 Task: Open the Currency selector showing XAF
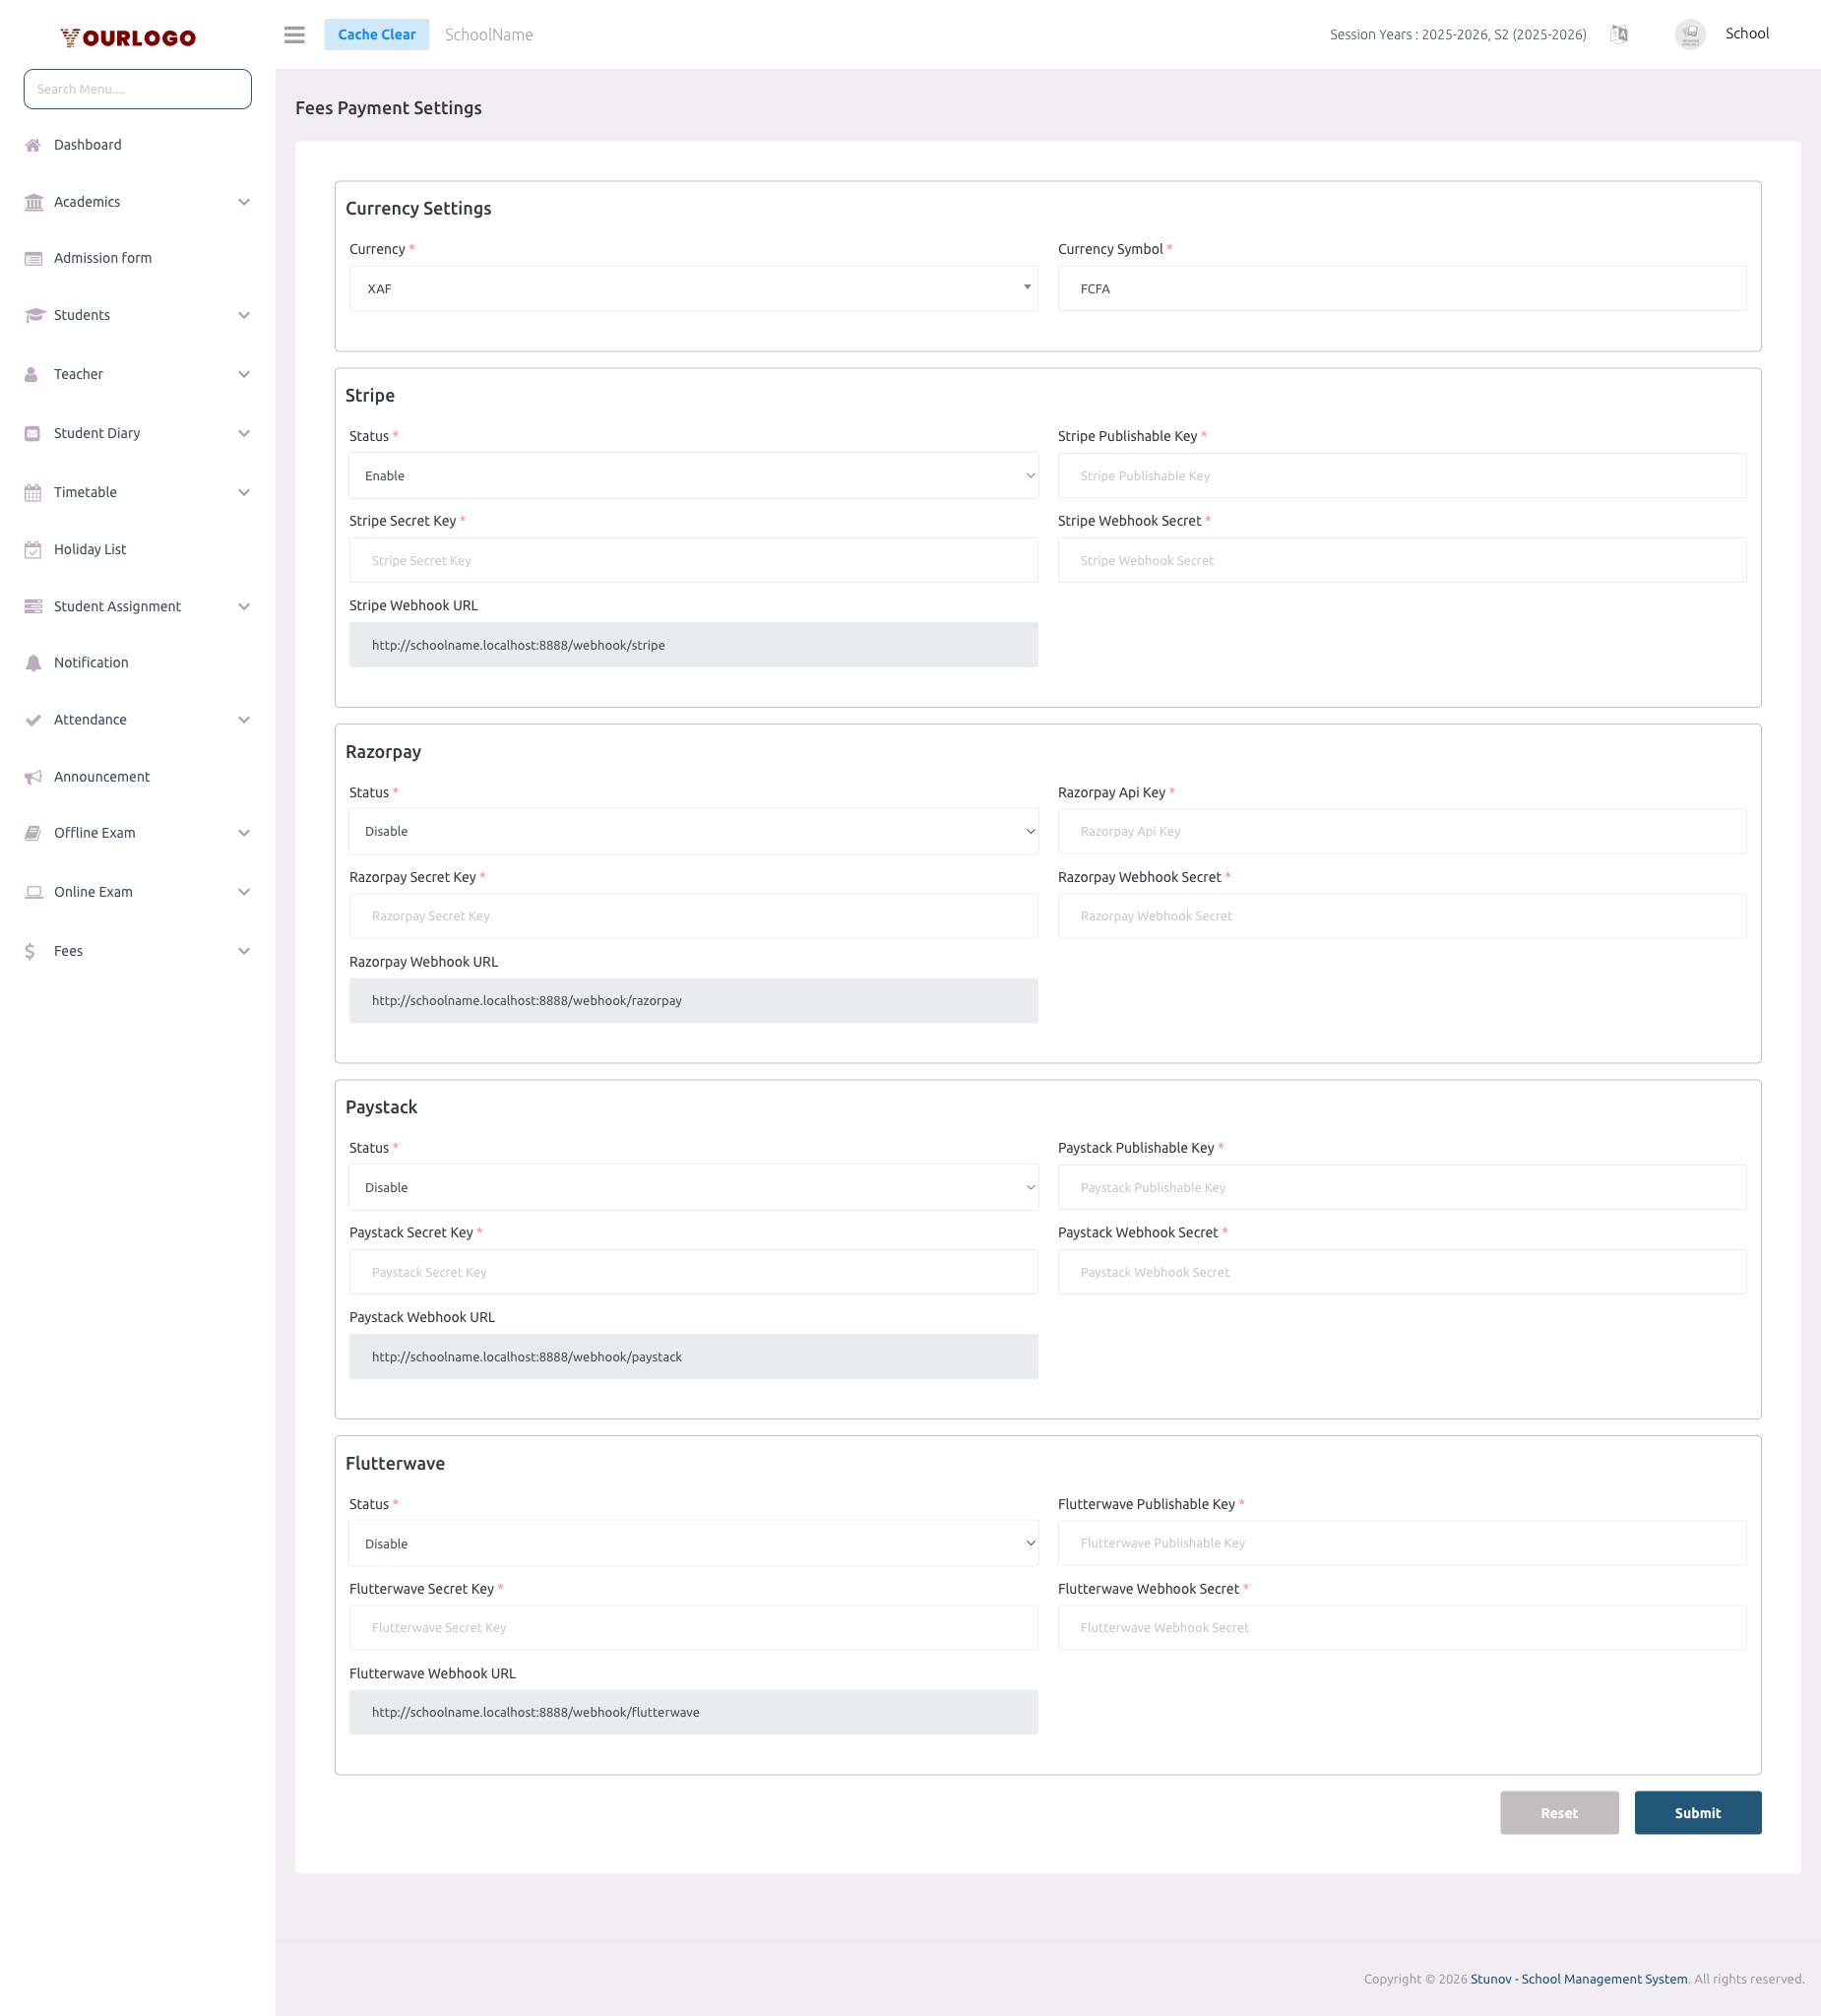click(x=693, y=288)
